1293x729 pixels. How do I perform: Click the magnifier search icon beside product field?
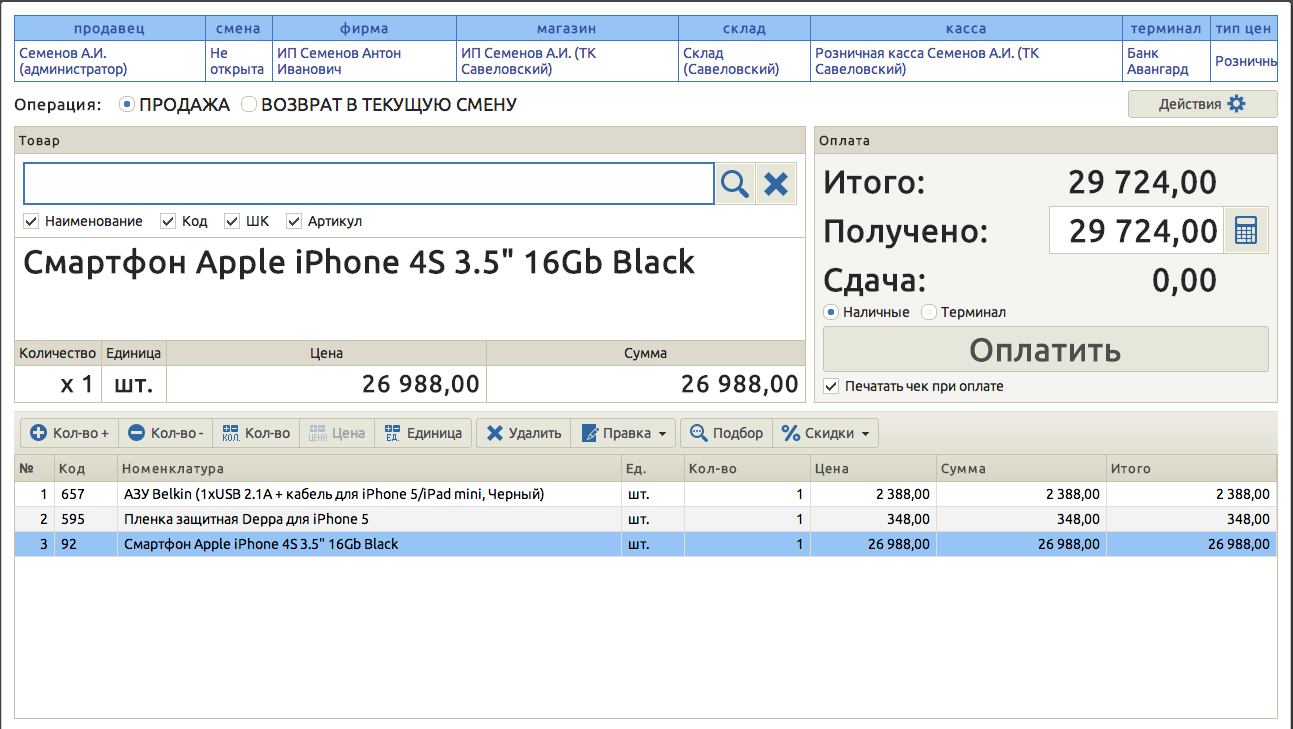click(735, 184)
